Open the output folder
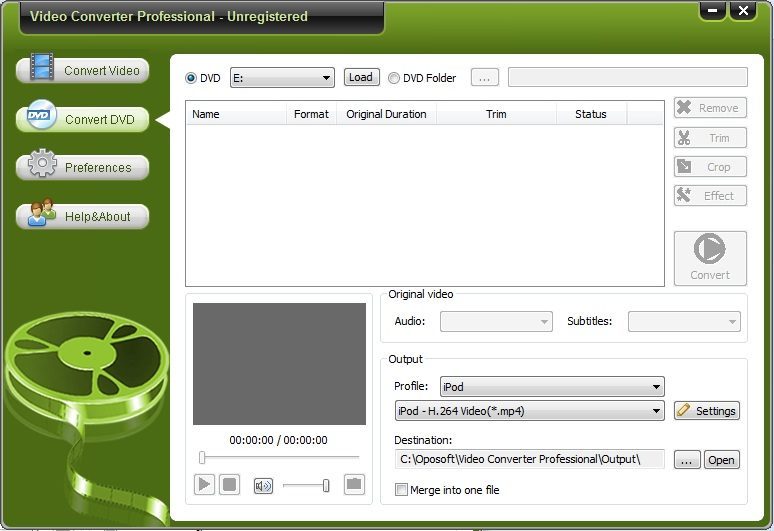774x531 pixels. pos(722,459)
